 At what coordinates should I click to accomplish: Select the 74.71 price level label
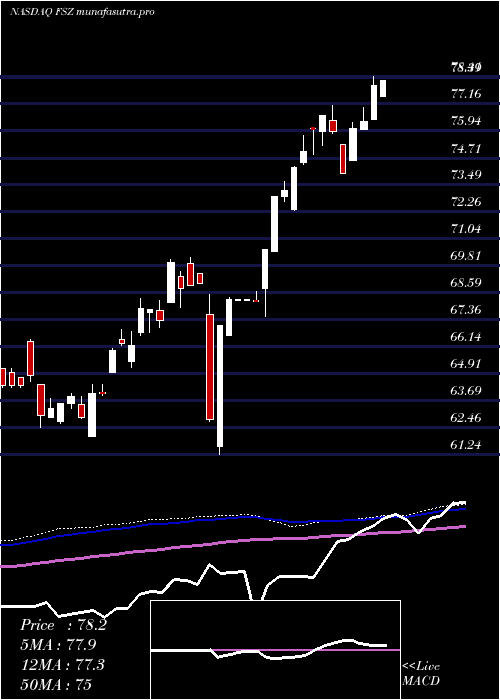coord(466,148)
